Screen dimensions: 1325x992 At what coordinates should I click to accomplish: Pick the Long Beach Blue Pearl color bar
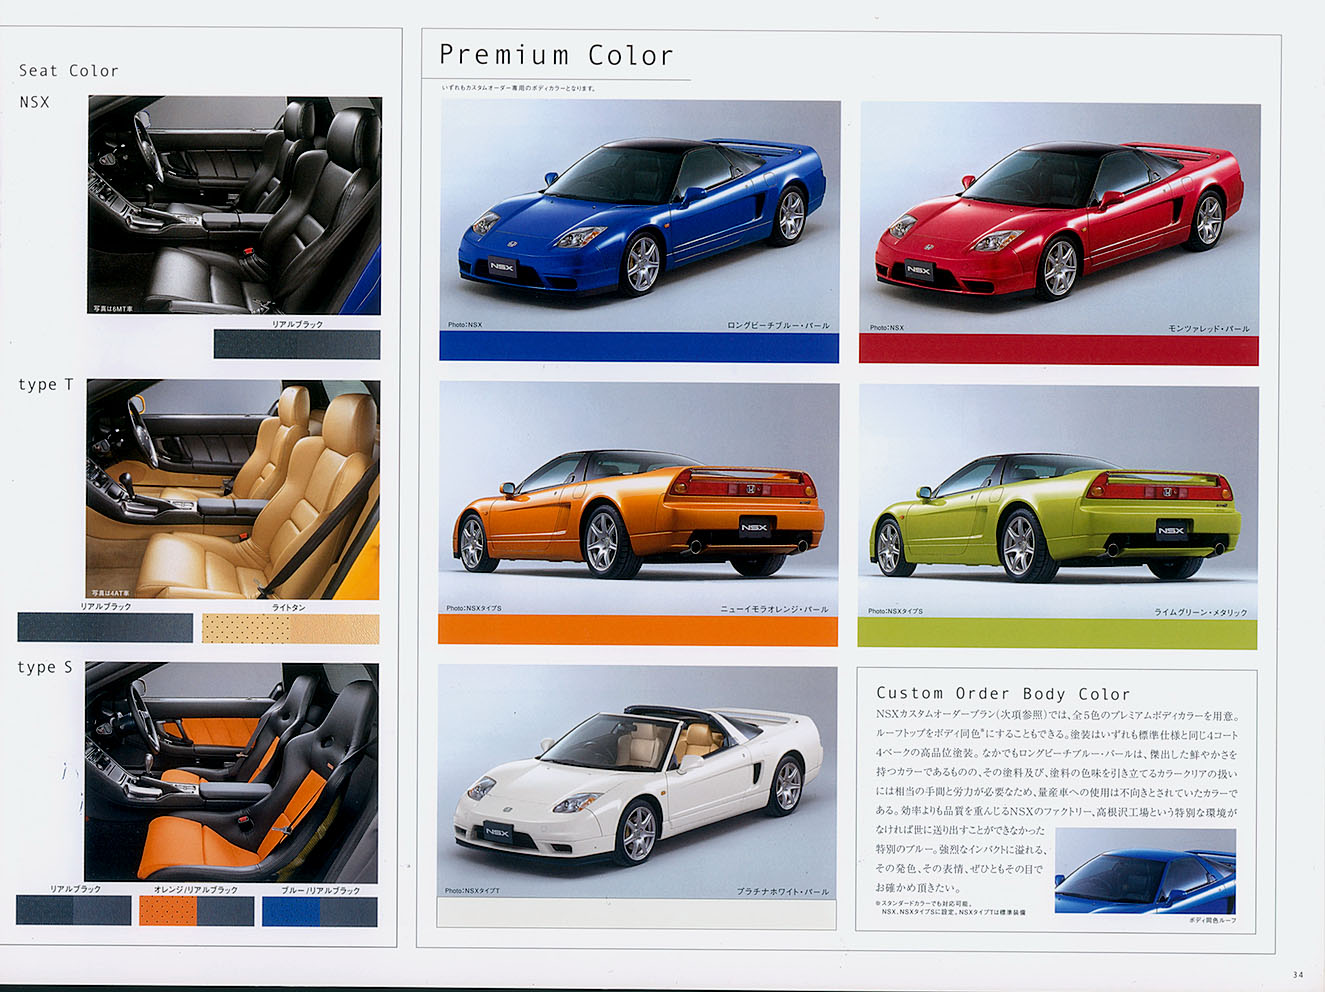point(639,347)
